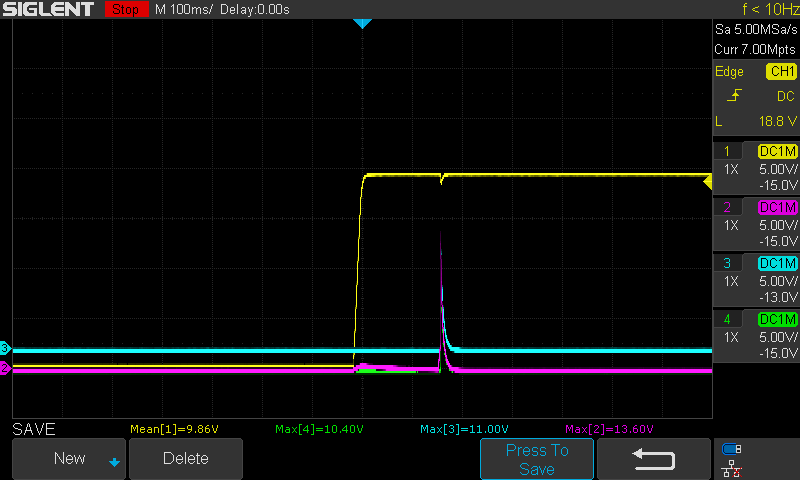
Task: Click the cyan channel 3 DC1M badge
Action: (778, 264)
